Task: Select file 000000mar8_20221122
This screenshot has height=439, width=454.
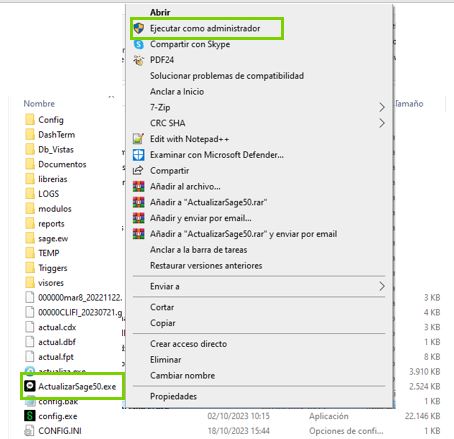Action: coord(80,297)
